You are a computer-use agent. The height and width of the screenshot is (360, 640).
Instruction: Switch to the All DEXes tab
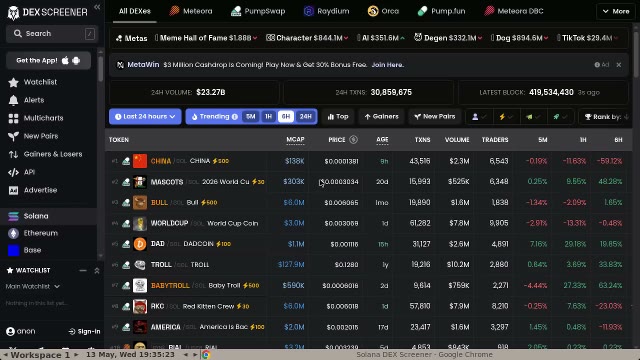point(135,11)
